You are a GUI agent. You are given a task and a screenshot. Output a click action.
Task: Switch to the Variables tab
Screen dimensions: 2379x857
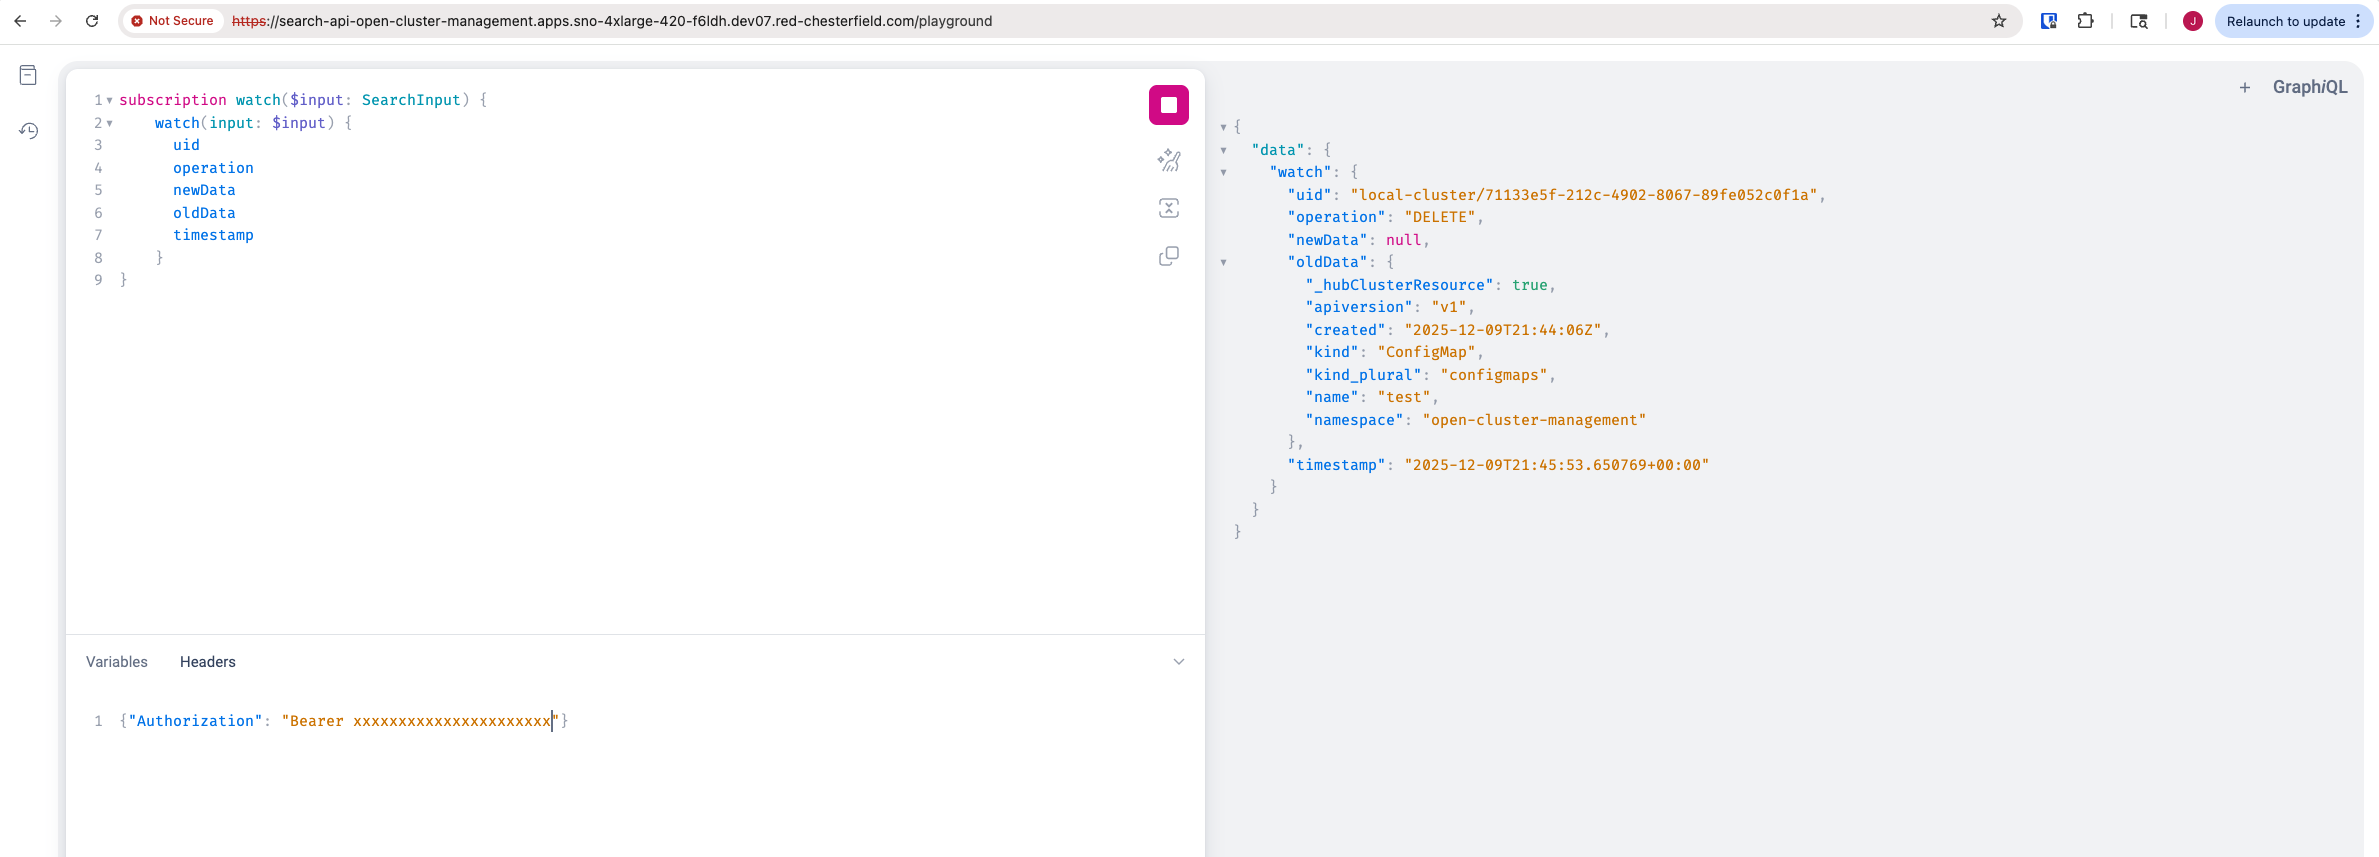click(117, 662)
